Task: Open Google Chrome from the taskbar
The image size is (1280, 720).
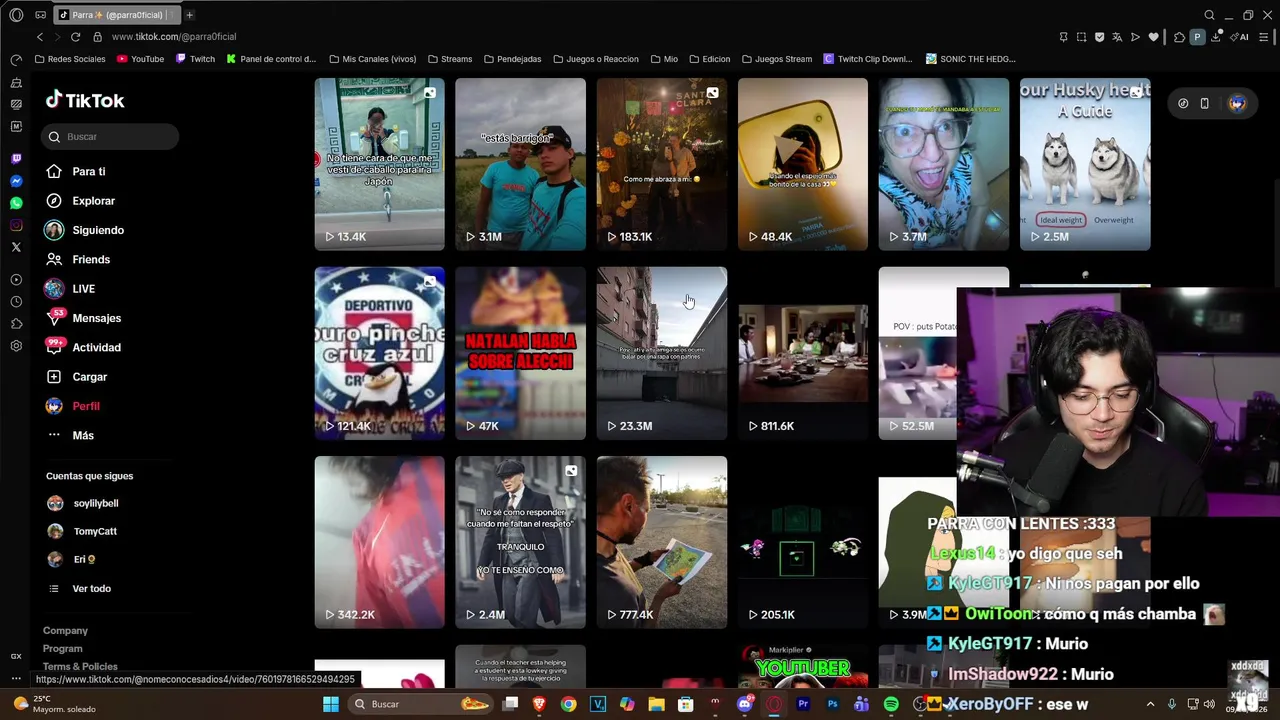Action: click(x=568, y=704)
